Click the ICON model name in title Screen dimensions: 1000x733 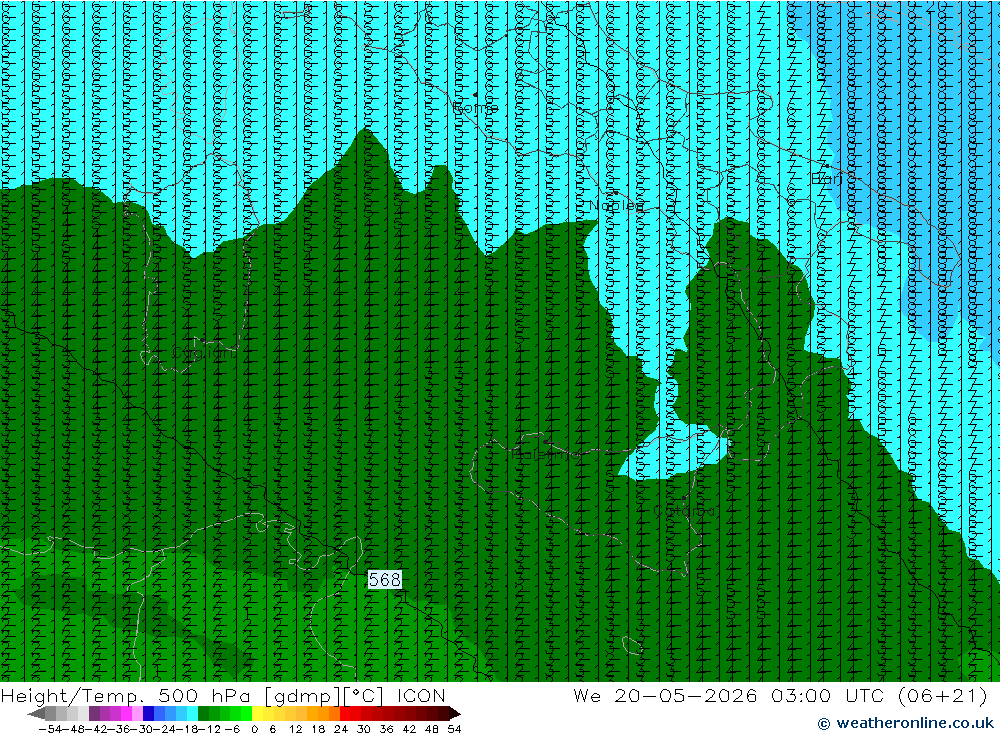[x=421, y=695]
